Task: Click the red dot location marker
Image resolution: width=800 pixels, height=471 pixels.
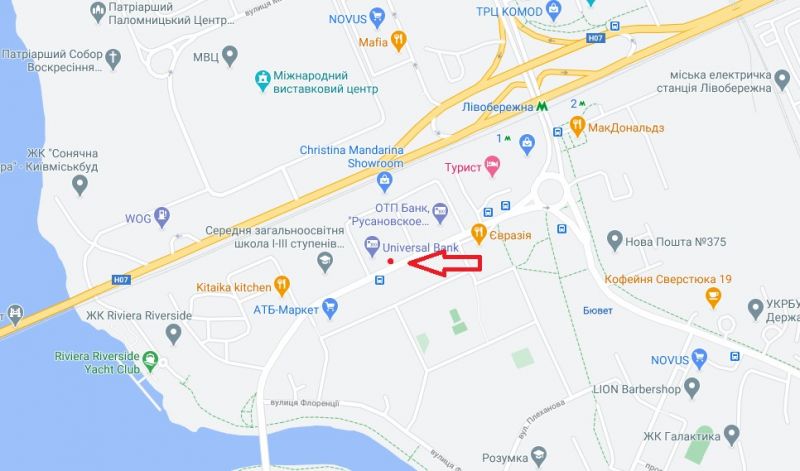Action: (390, 261)
